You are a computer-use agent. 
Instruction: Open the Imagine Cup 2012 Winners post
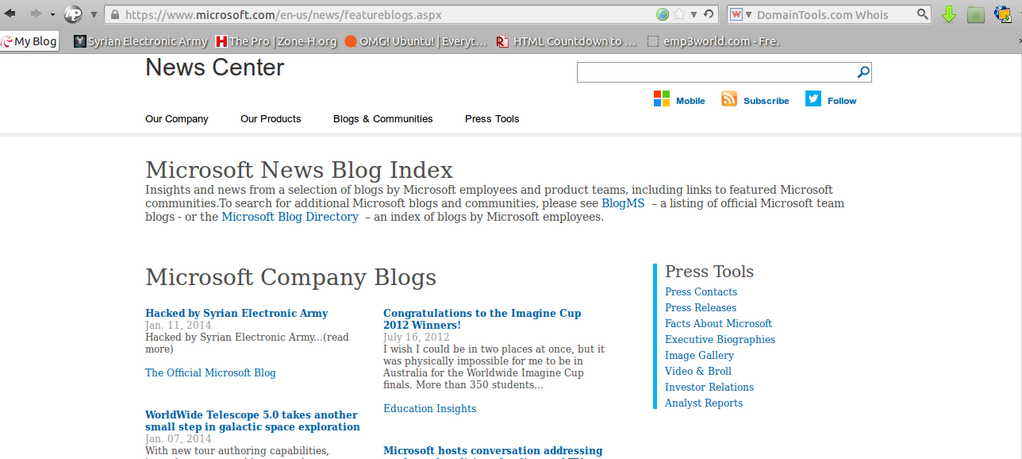(x=482, y=319)
